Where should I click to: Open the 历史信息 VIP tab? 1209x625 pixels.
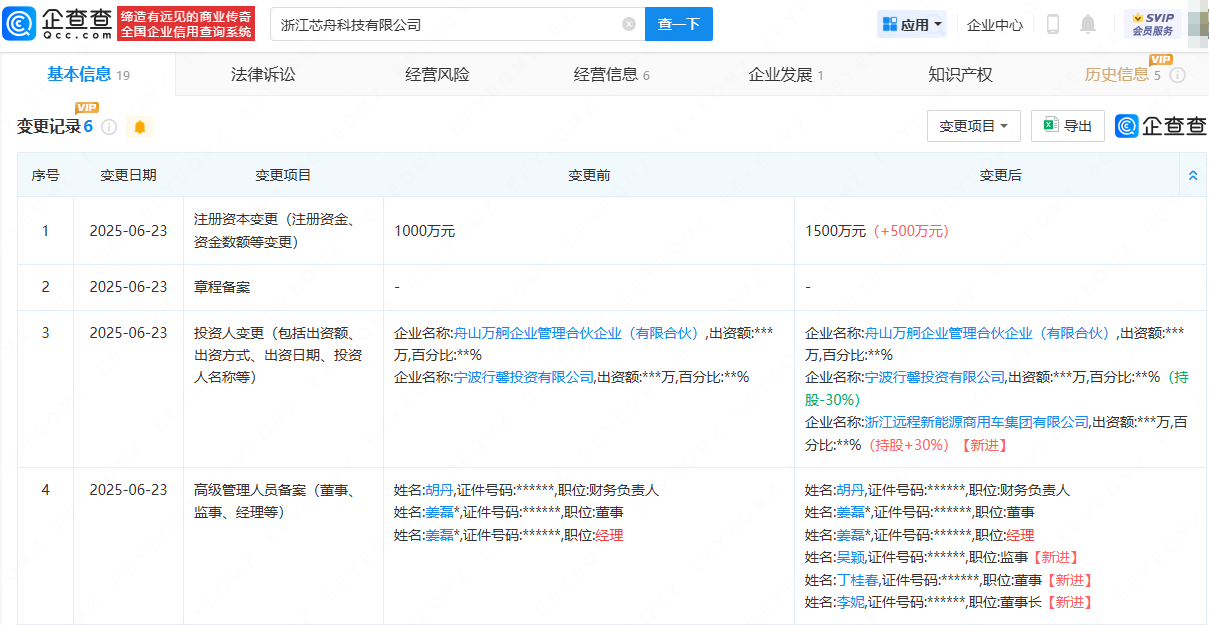[x=1123, y=74]
